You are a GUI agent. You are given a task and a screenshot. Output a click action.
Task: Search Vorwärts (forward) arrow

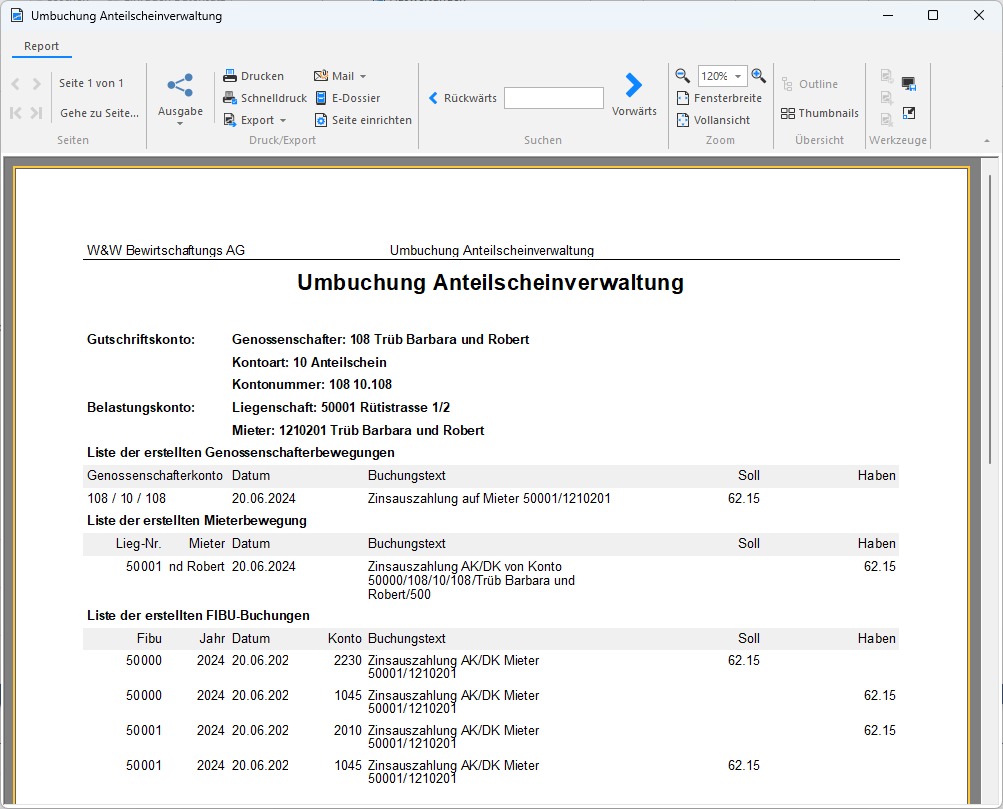pos(633,85)
